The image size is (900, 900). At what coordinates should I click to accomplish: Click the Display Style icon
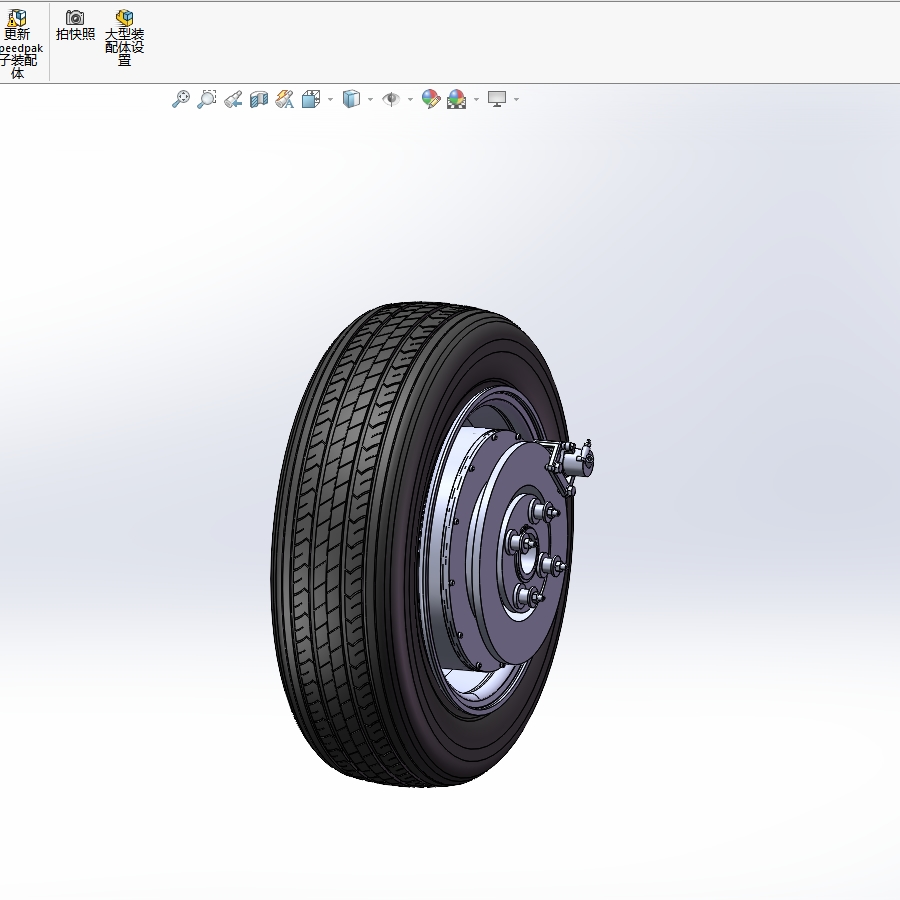tap(352, 99)
